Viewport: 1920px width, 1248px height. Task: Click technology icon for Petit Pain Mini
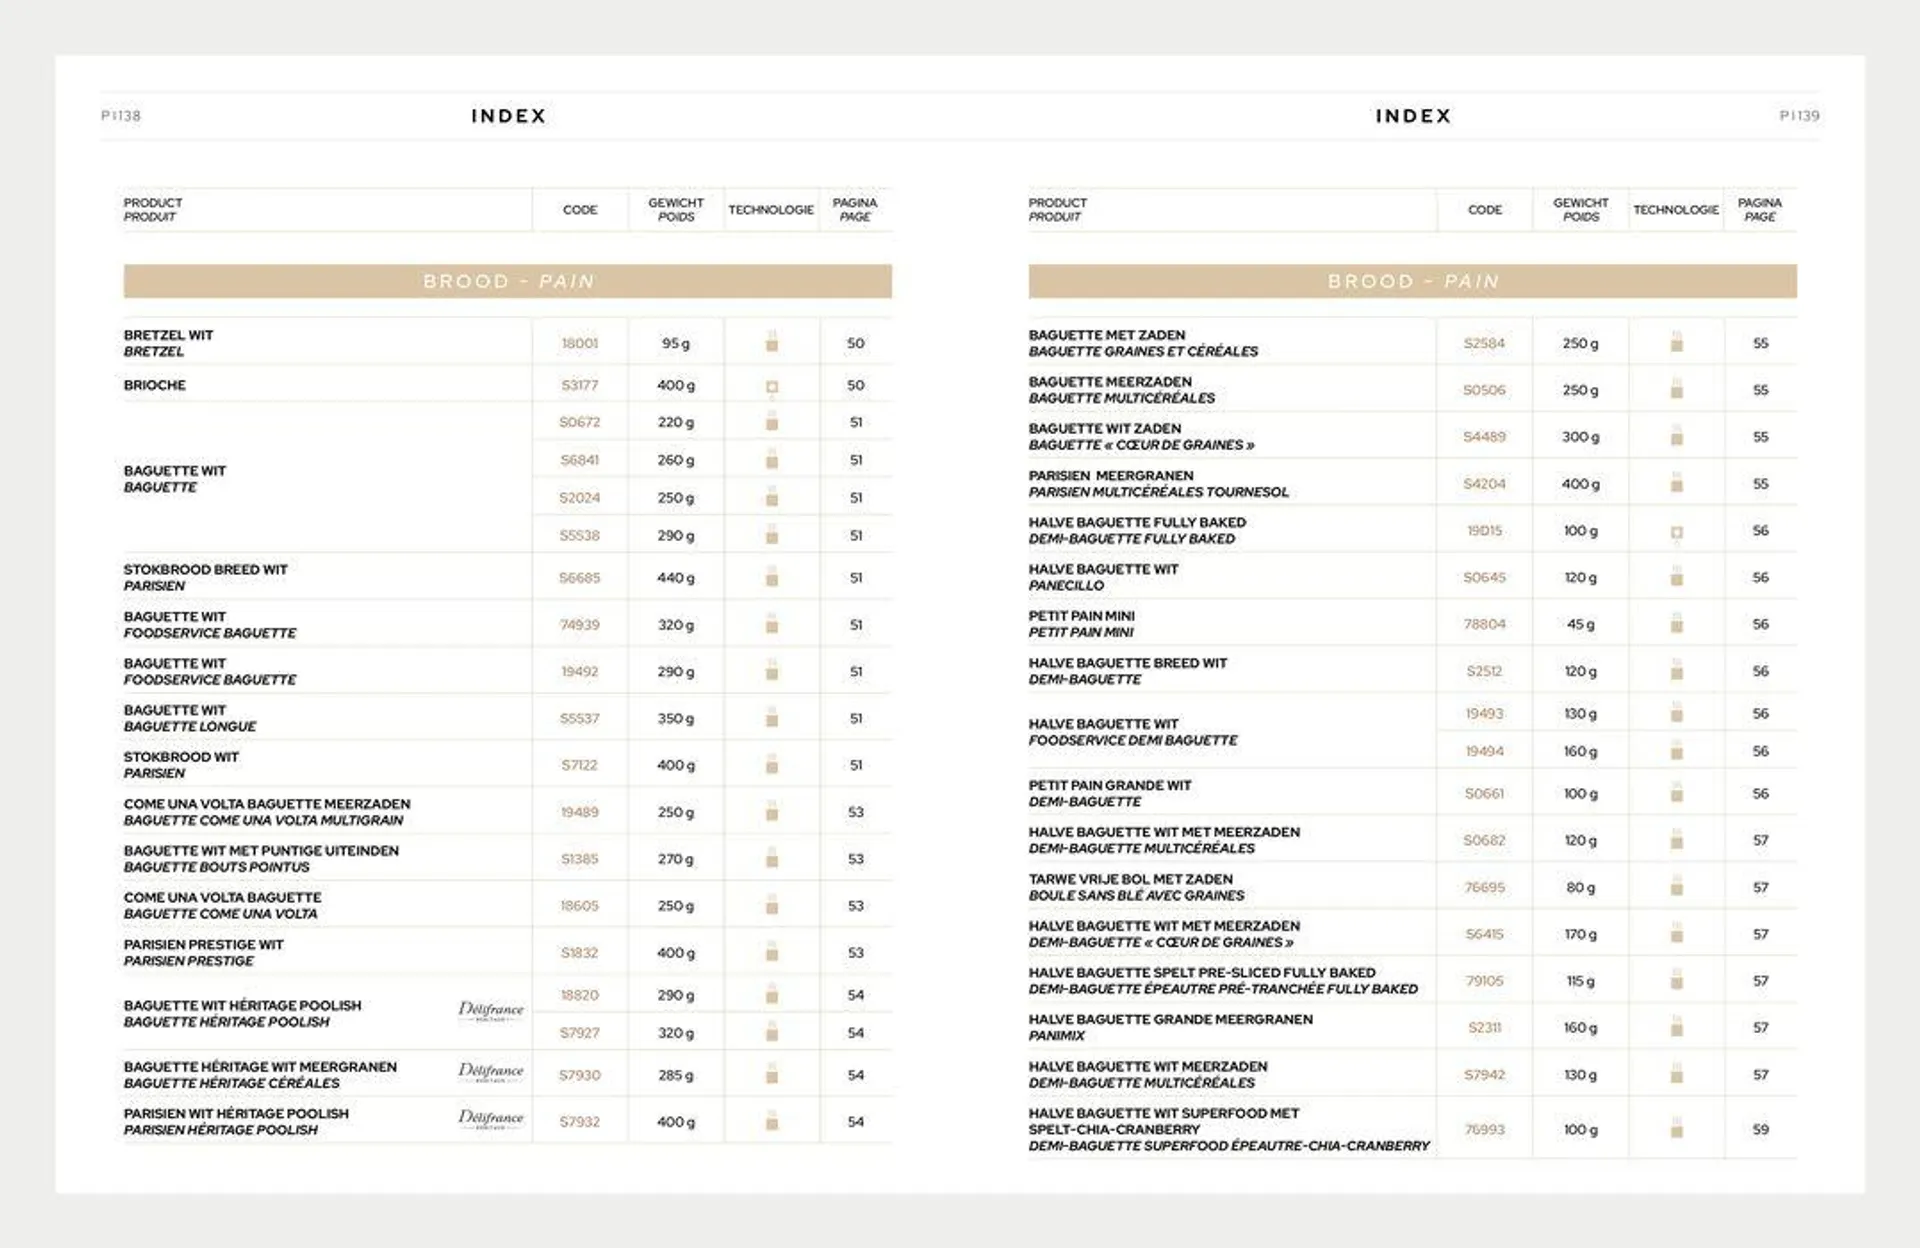tap(1677, 623)
